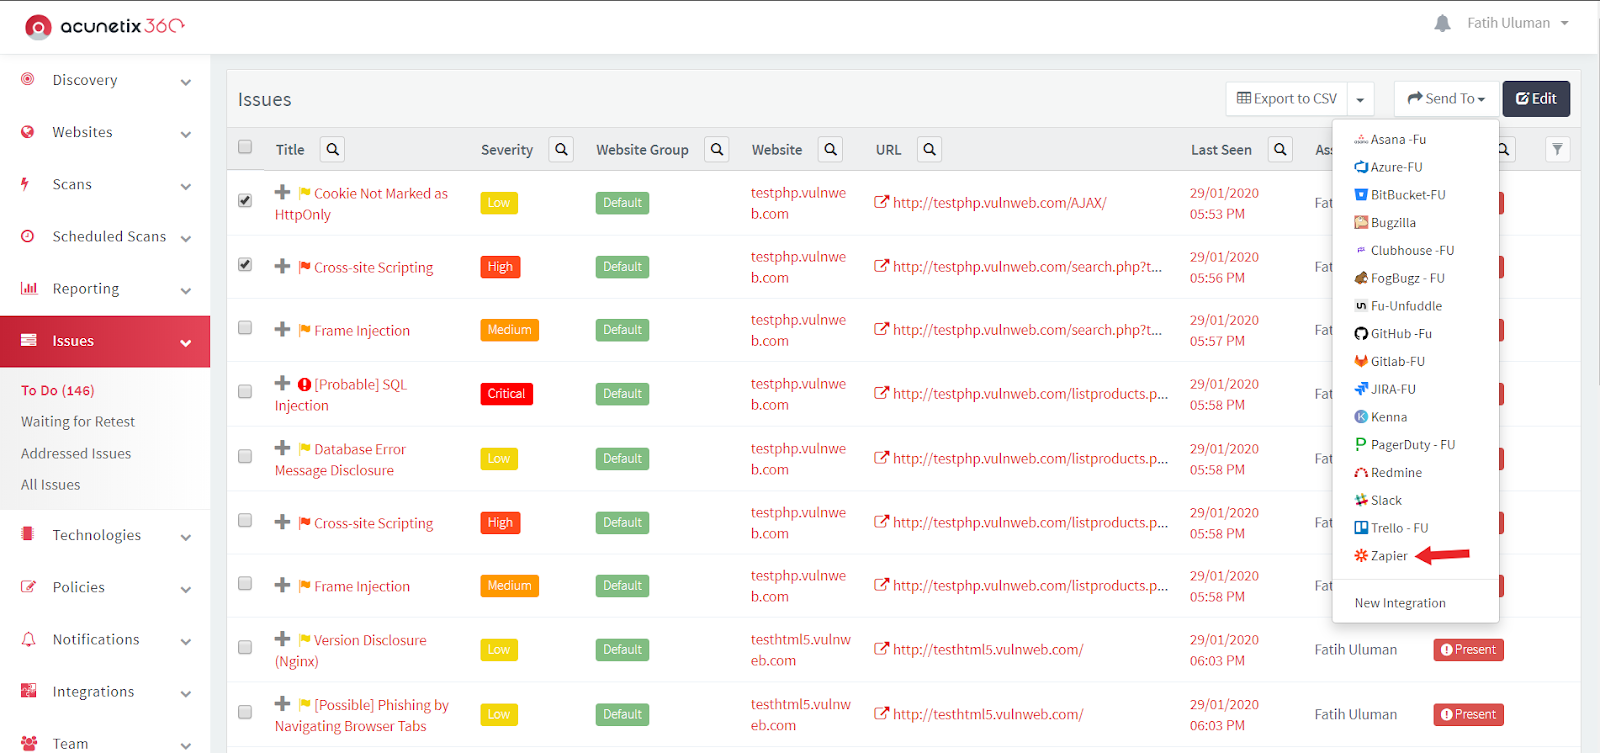This screenshot has height=753, width=1600.
Task: Check the [Probable] SQL Injection row checkbox
Action: tap(245, 391)
